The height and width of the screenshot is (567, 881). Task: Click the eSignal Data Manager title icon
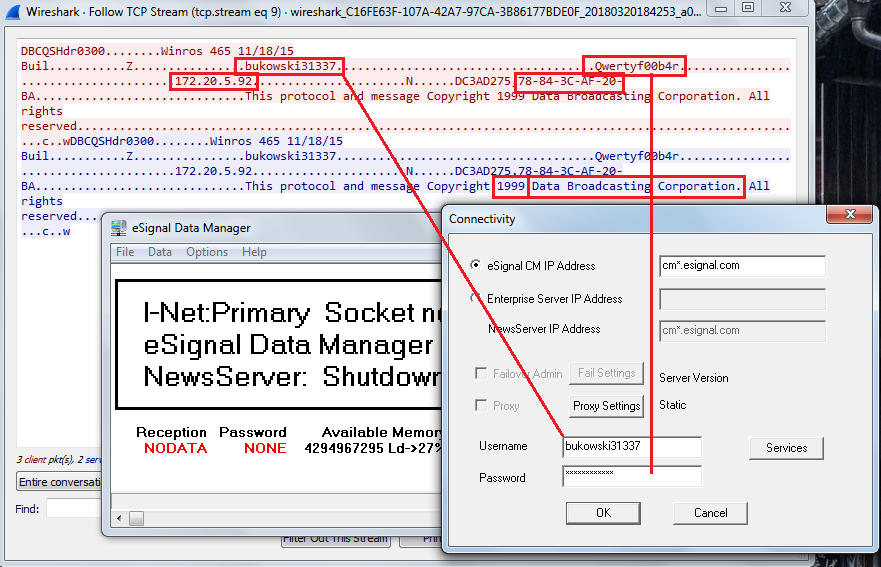pyautogui.click(x=119, y=228)
